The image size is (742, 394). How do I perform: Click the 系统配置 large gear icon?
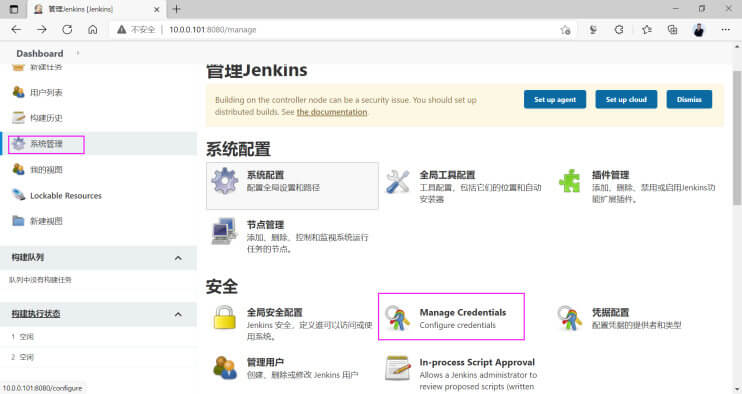coord(225,181)
